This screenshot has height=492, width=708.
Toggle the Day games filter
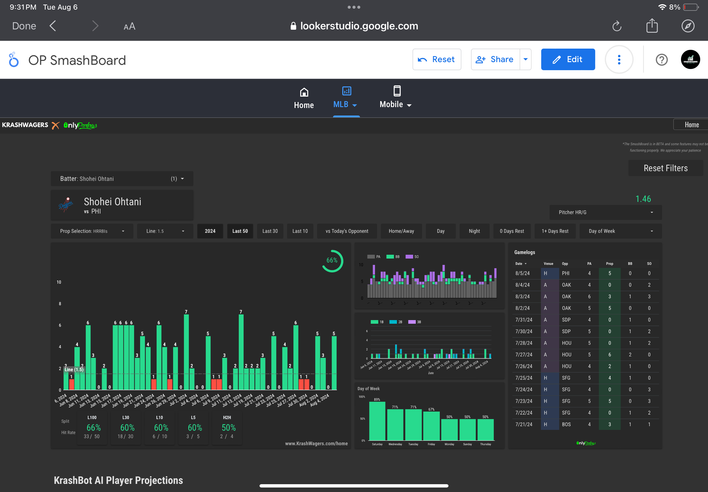coord(441,231)
